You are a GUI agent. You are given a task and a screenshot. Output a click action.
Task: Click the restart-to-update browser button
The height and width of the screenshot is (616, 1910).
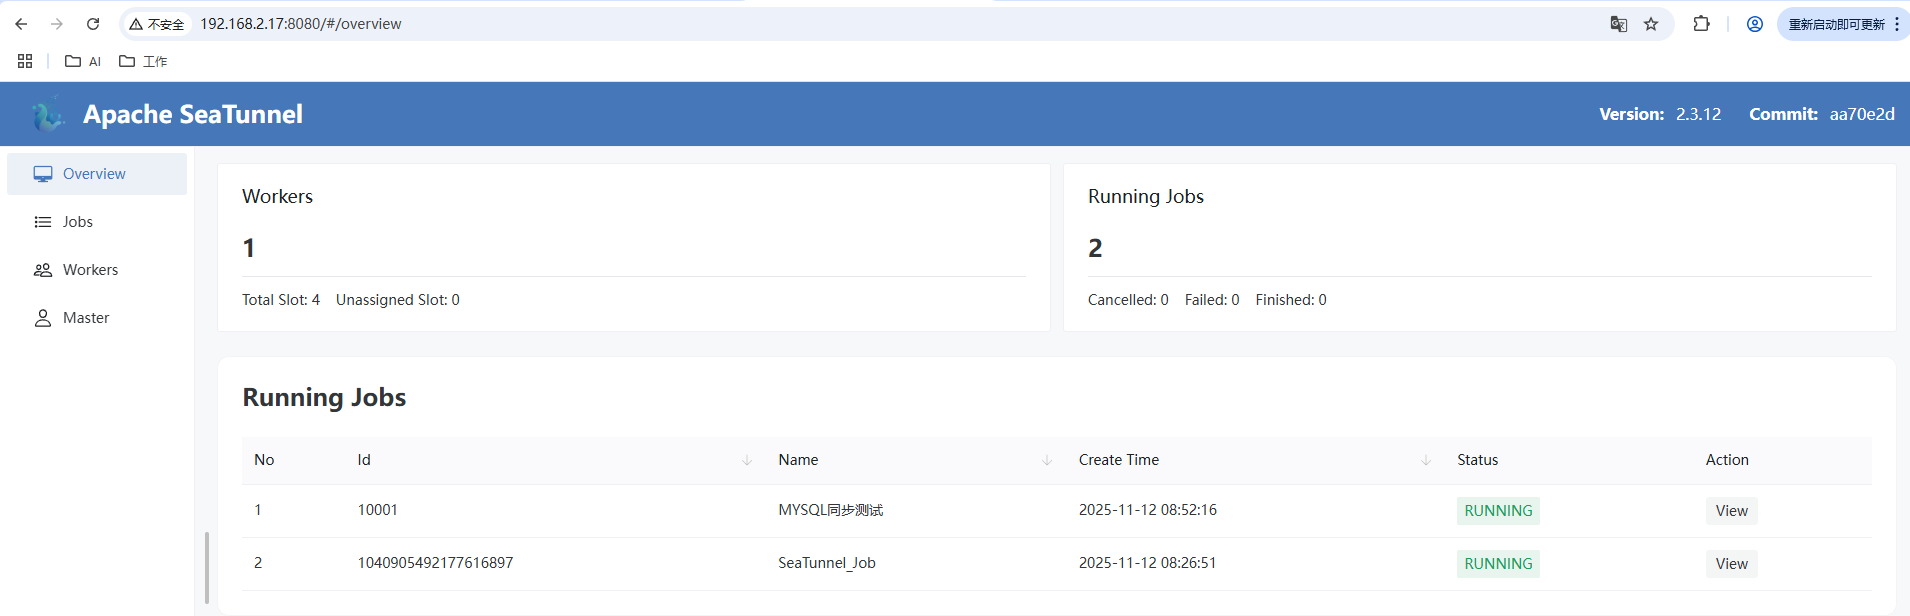click(x=1843, y=24)
